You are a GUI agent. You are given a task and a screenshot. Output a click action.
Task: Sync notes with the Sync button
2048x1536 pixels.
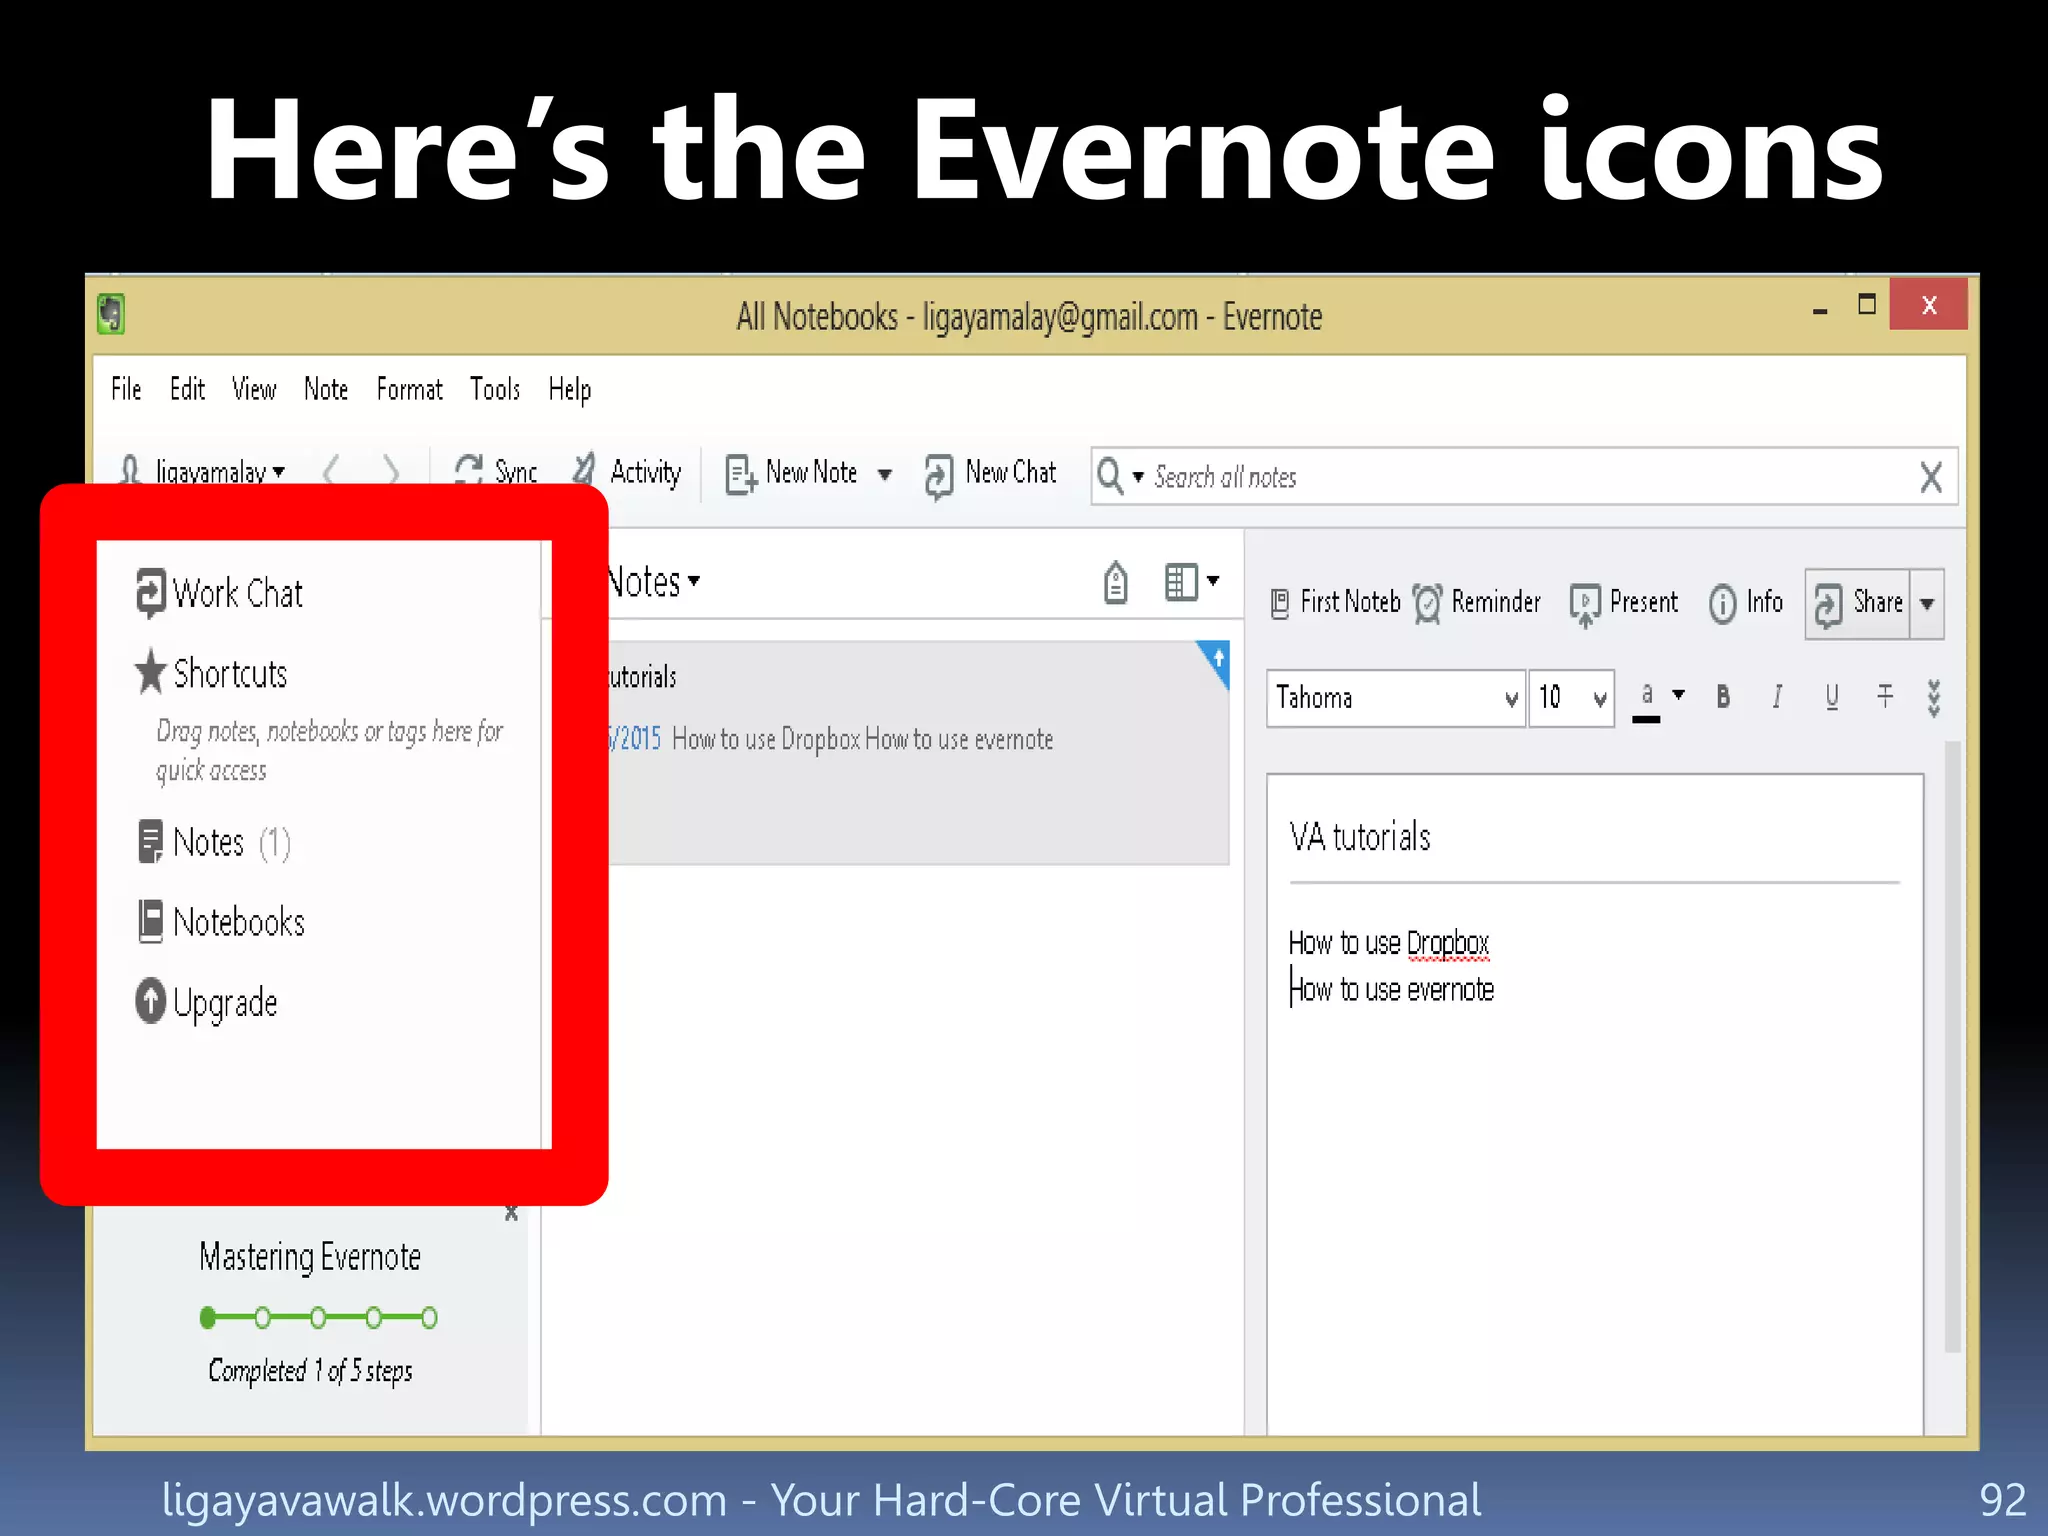[x=496, y=471]
